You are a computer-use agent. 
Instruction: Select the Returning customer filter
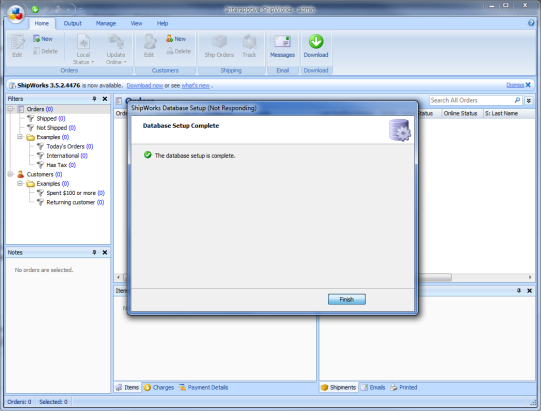point(70,202)
